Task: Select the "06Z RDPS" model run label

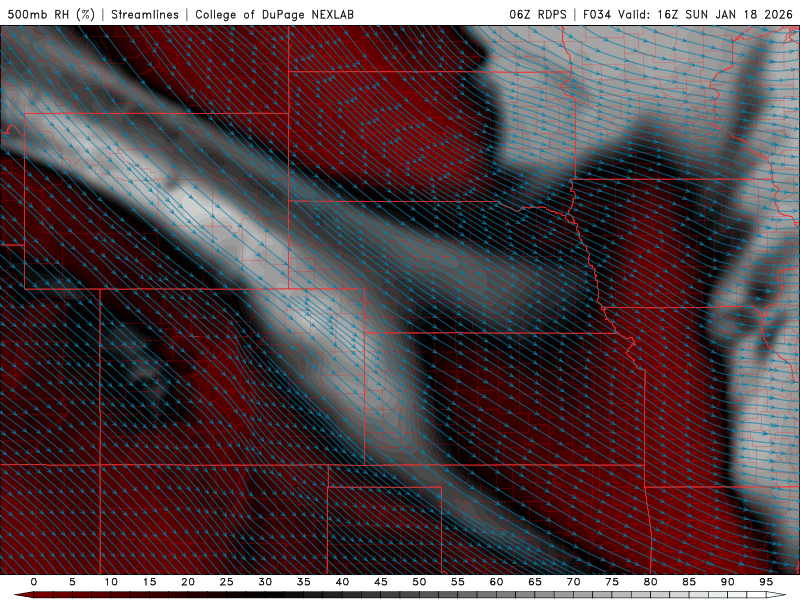Action: (x=538, y=14)
